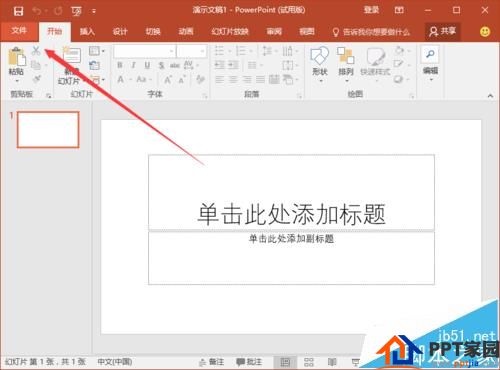
Task: Click the font name combo box
Action: pyautogui.click(x=144, y=51)
